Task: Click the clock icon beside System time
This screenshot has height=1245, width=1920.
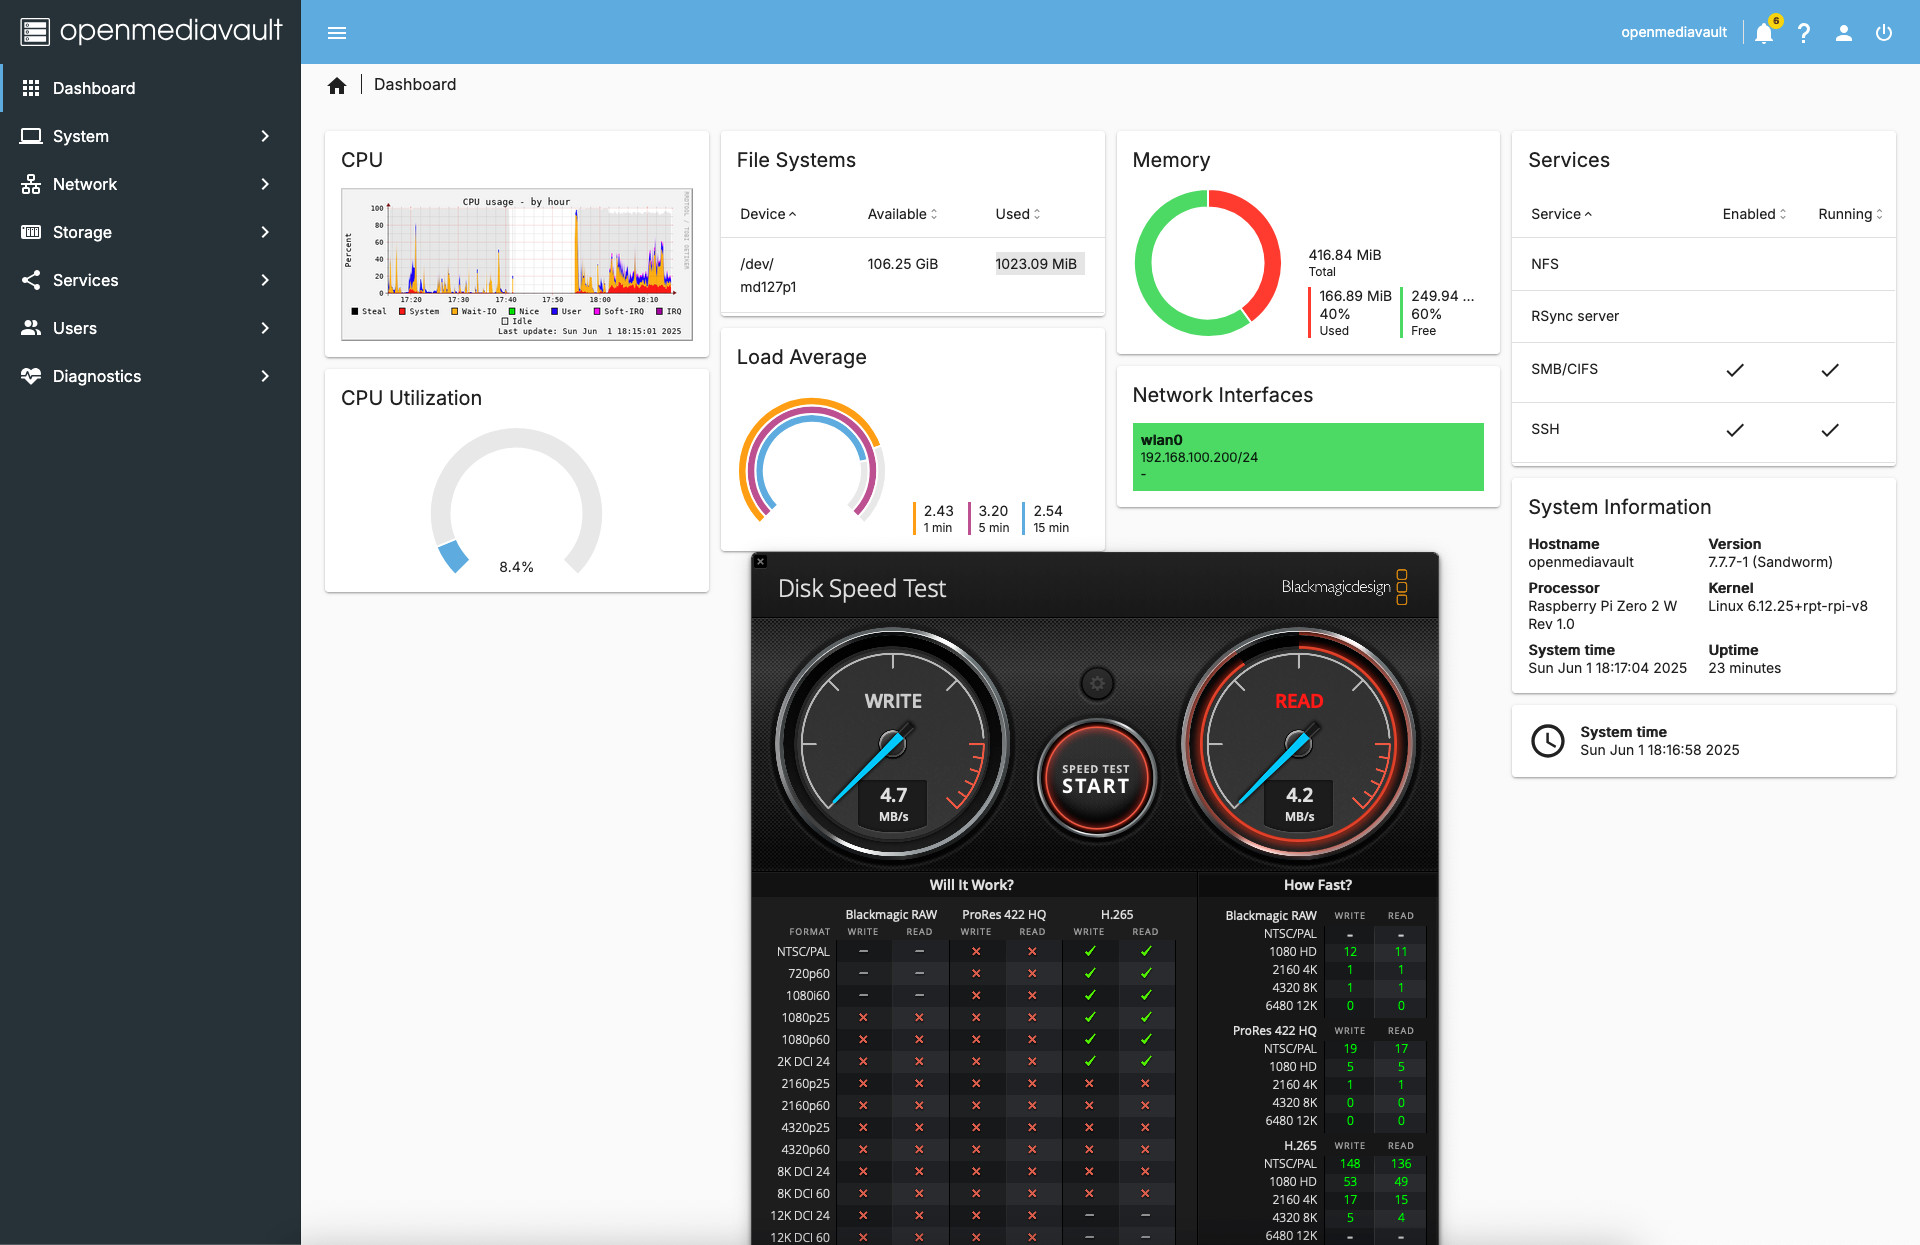Action: (1548, 741)
